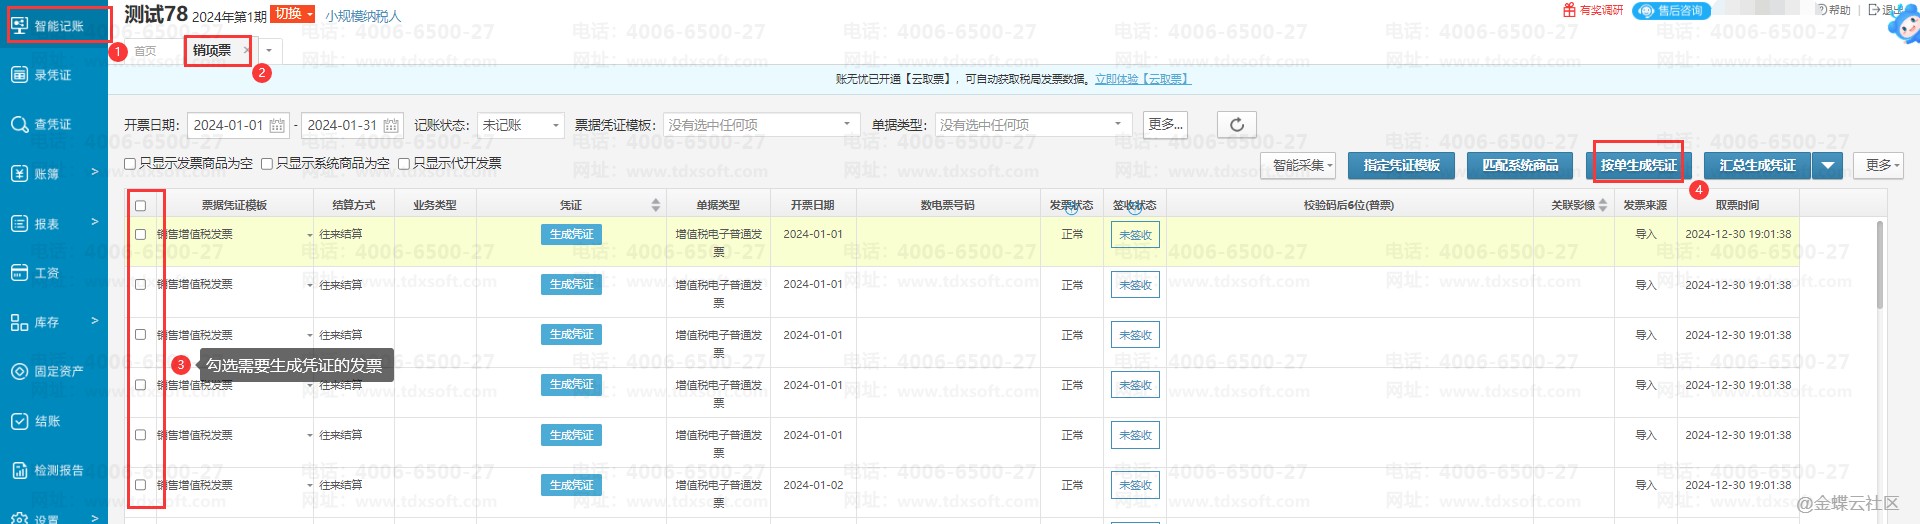Enable 只显示发票商品为空 checkbox
The height and width of the screenshot is (524, 1920).
tap(130, 164)
